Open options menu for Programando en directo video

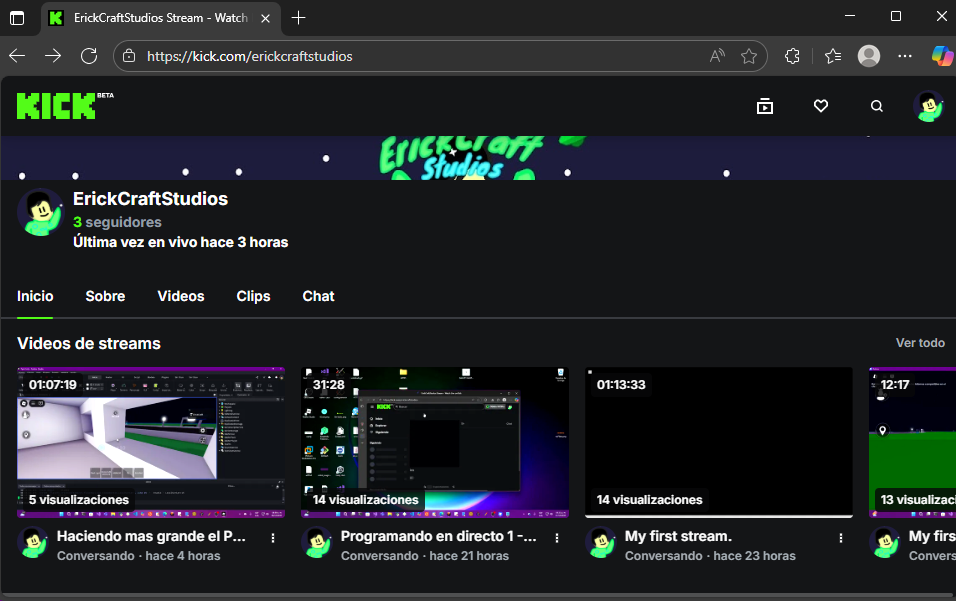tap(557, 538)
